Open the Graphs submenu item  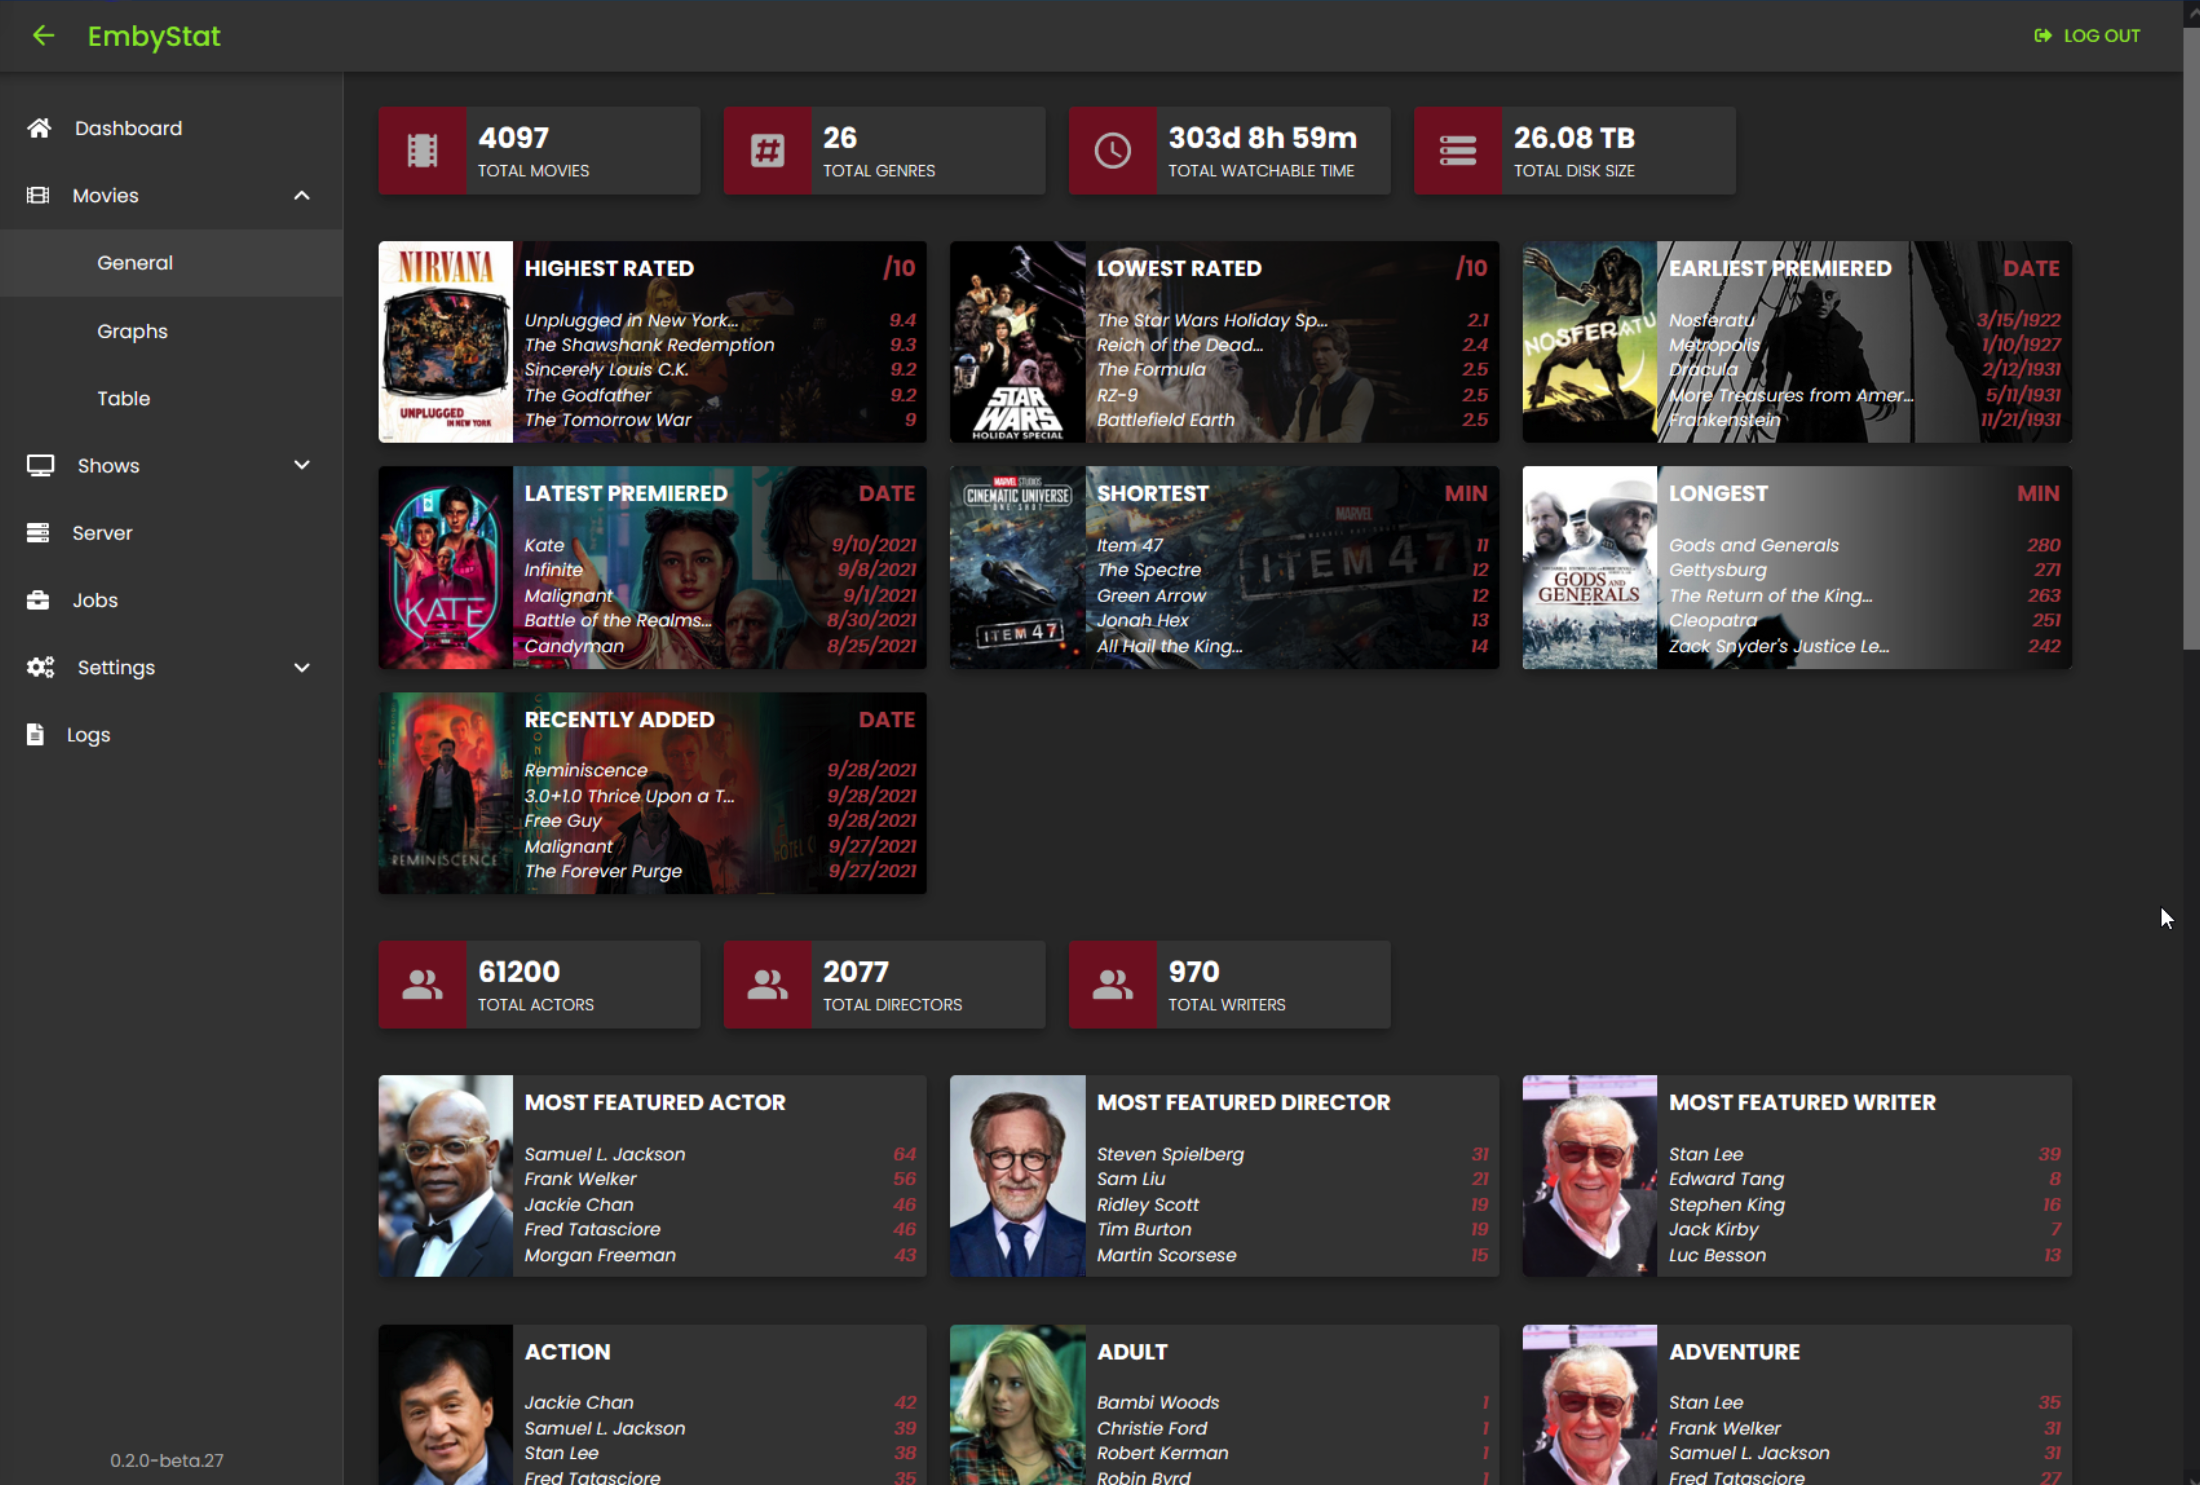132,331
